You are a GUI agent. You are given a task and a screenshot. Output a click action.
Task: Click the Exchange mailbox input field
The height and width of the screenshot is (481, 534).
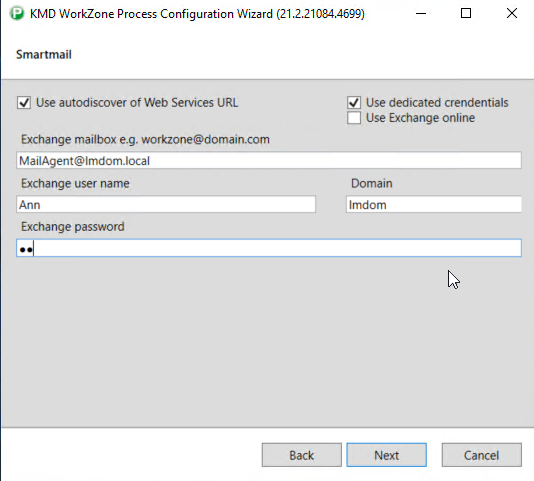[x=269, y=160]
